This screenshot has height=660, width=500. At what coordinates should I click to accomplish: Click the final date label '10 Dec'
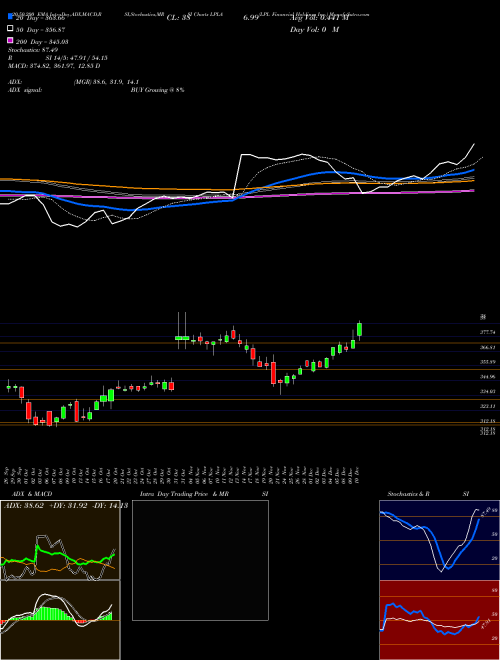click(357, 476)
